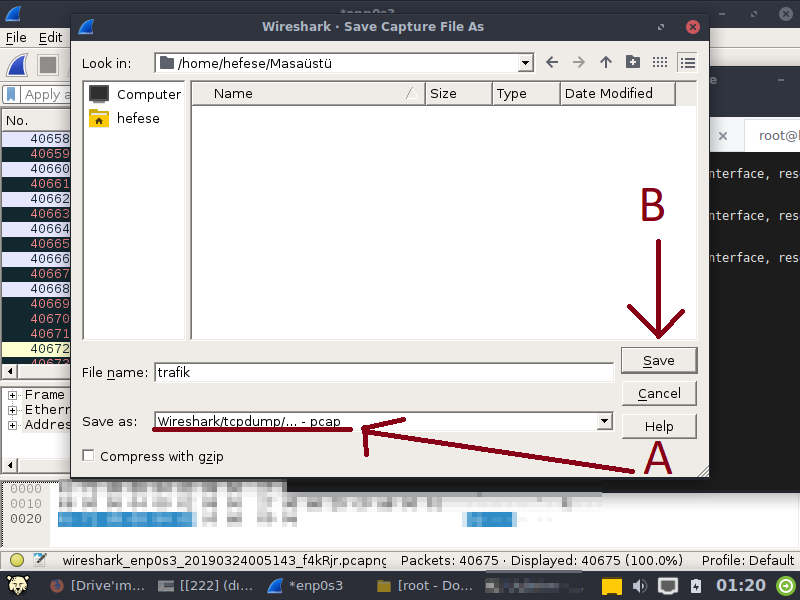This screenshot has height=600, width=800.
Task: Click the Help button
Action: point(659,426)
